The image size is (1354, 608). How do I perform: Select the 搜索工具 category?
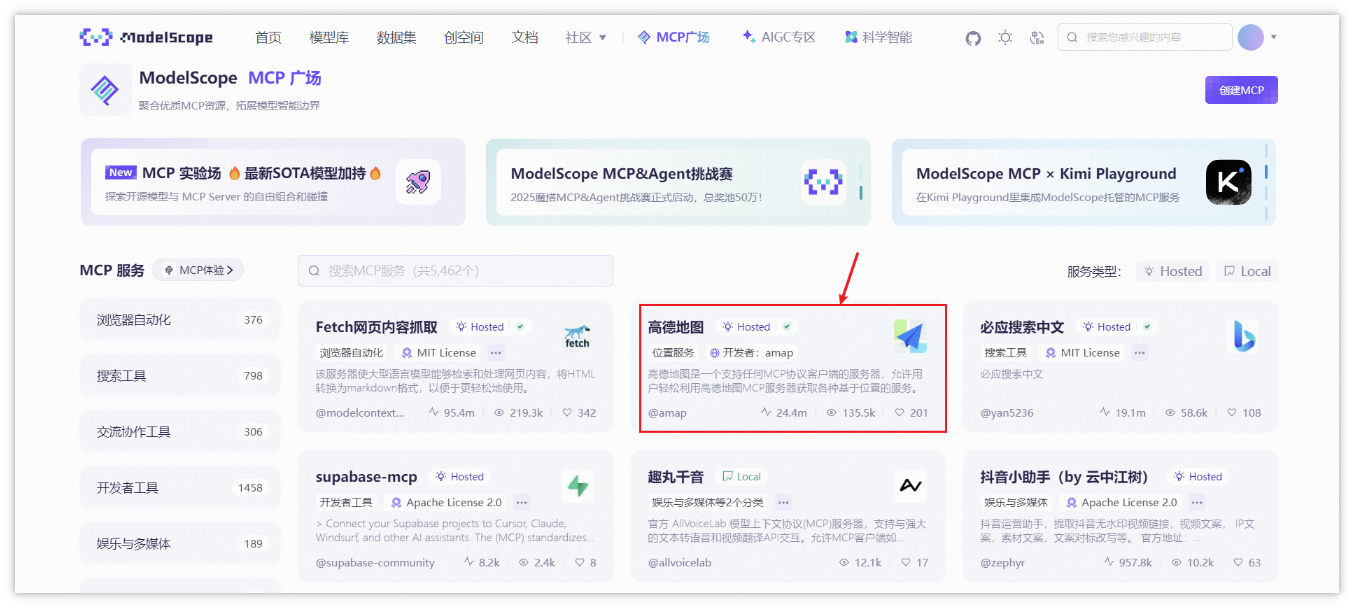click(x=179, y=376)
